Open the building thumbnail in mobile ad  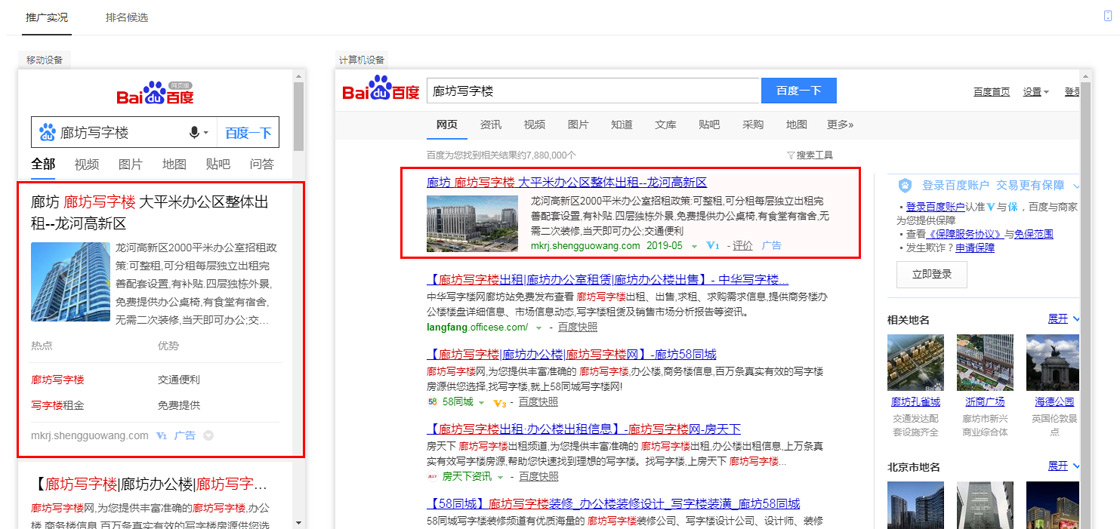(x=70, y=282)
